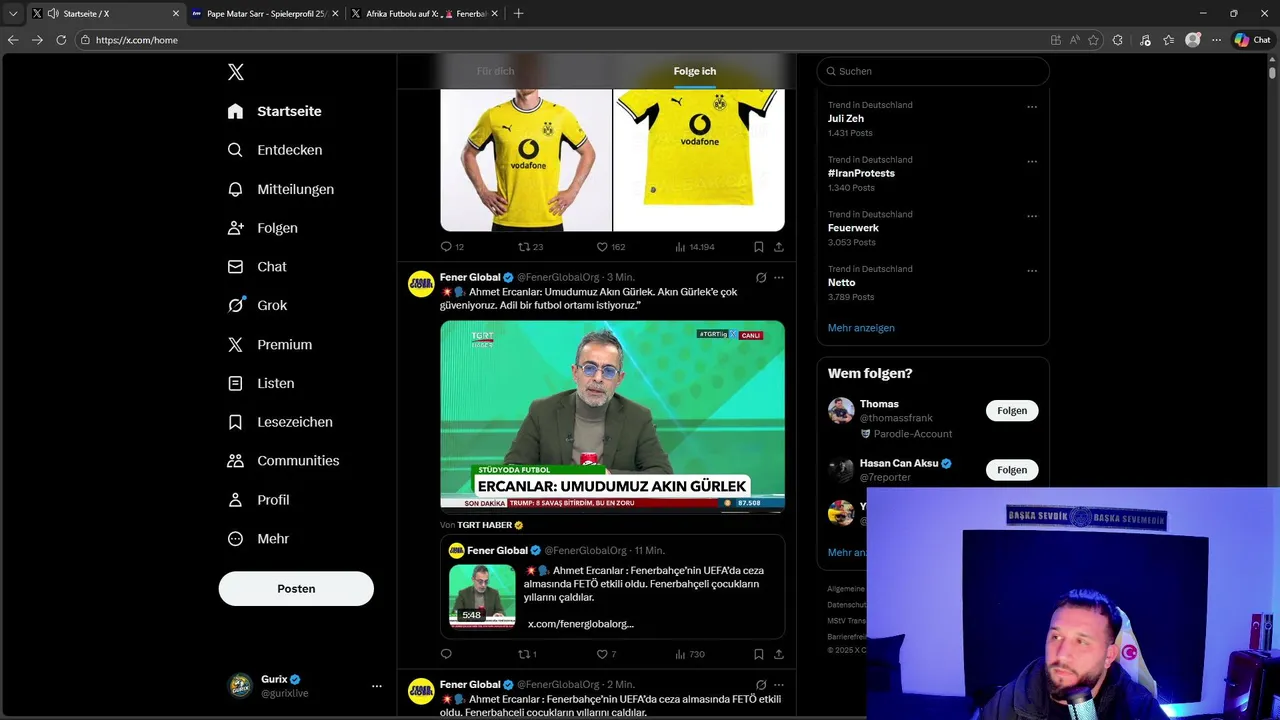Open a new browser tab
The height and width of the screenshot is (720, 1280).
(x=518, y=14)
